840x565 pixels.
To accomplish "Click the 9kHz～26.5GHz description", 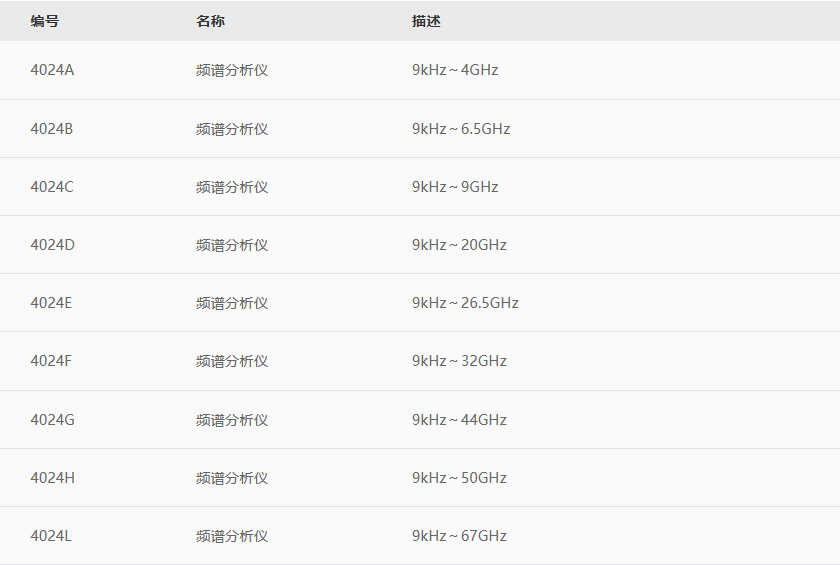I will click(465, 303).
